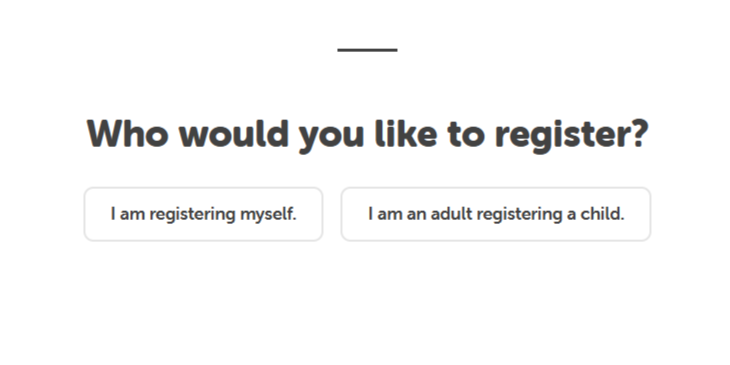Click the word "register?" in the heading
Viewport: 730px width, 365px height.
[572, 136]
